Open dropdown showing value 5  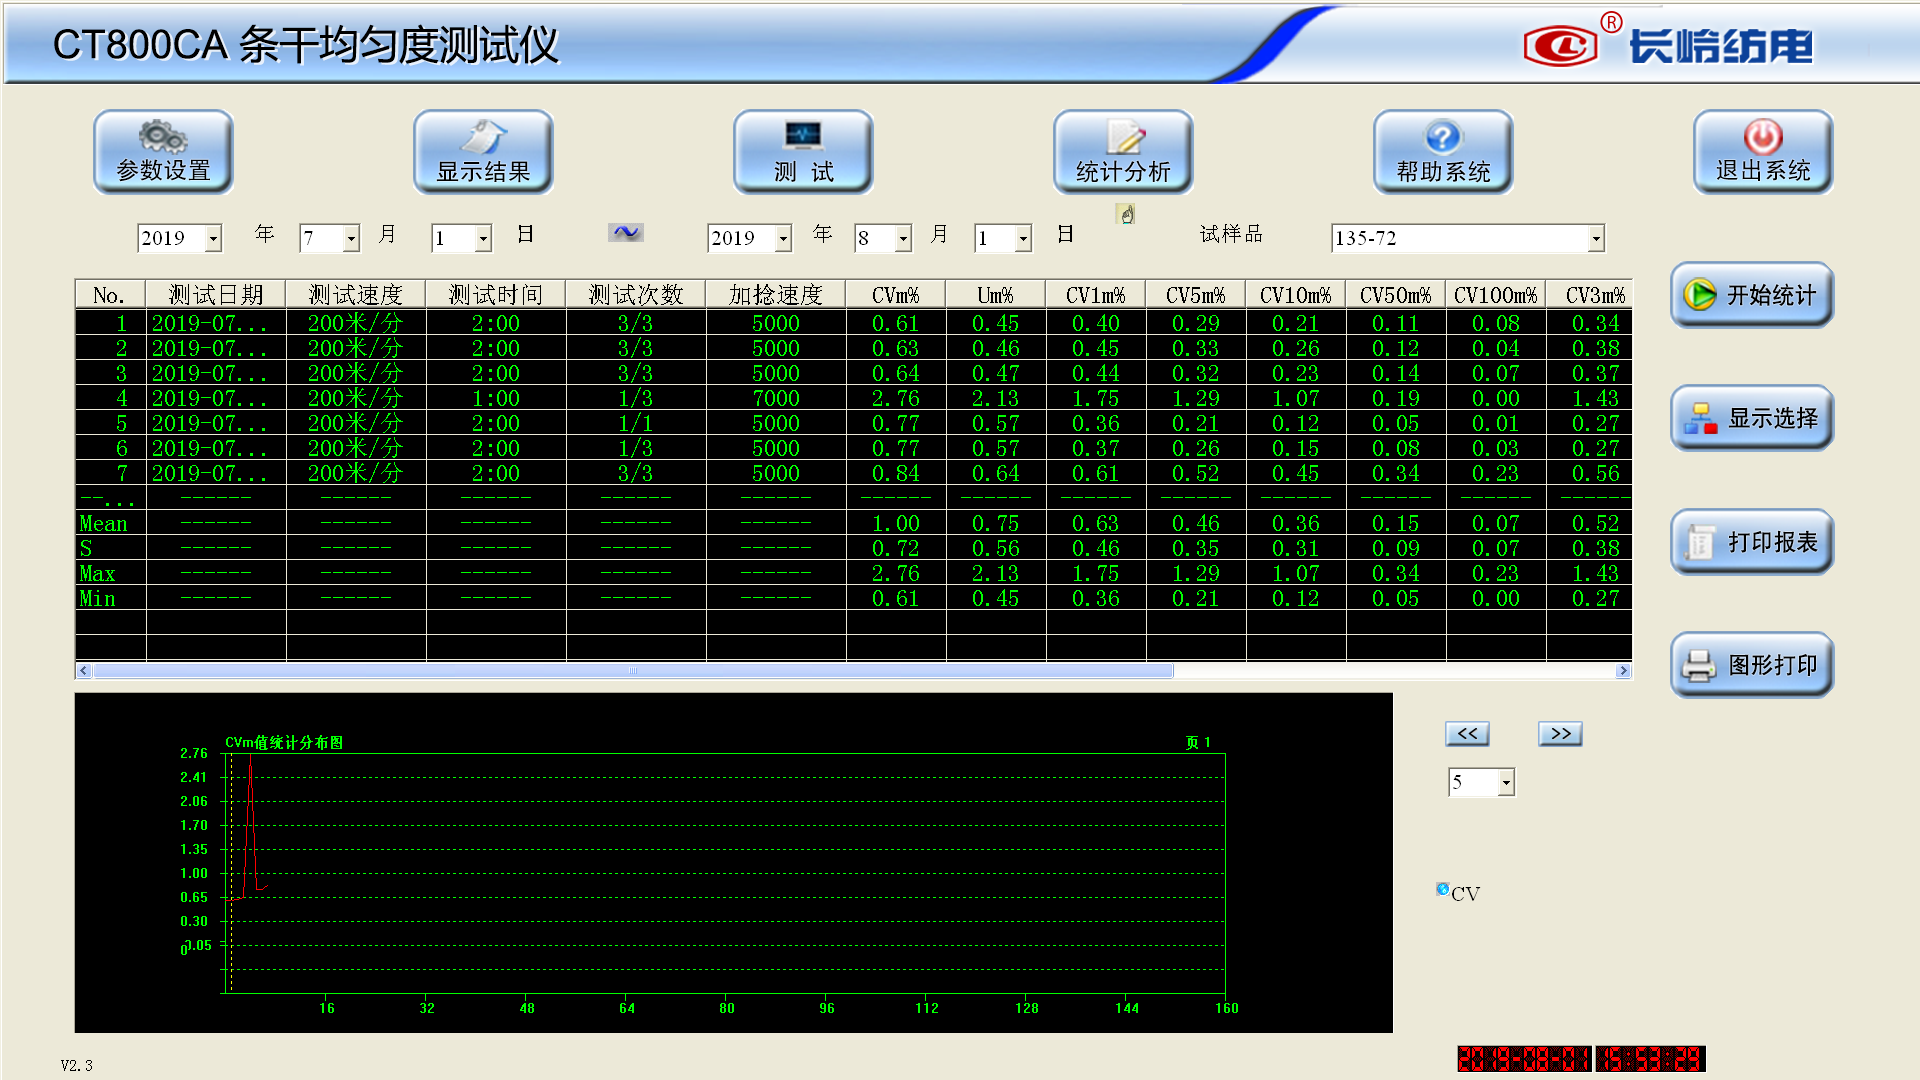(1506, 782)
